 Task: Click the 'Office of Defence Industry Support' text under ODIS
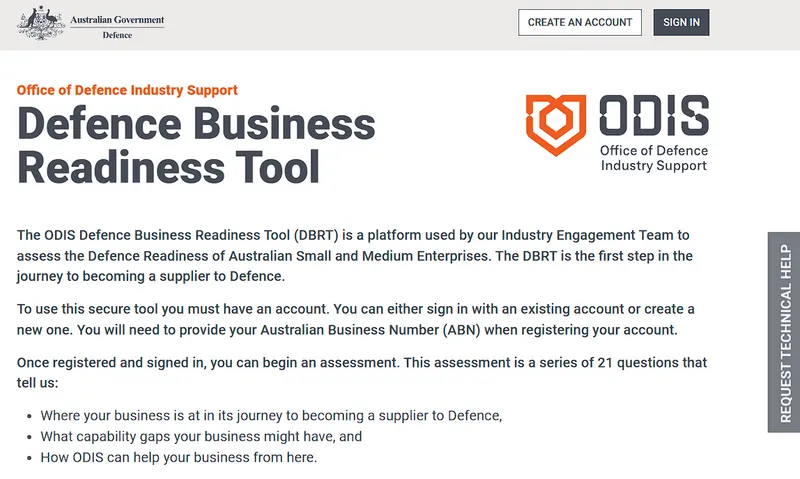click(654, 158)
